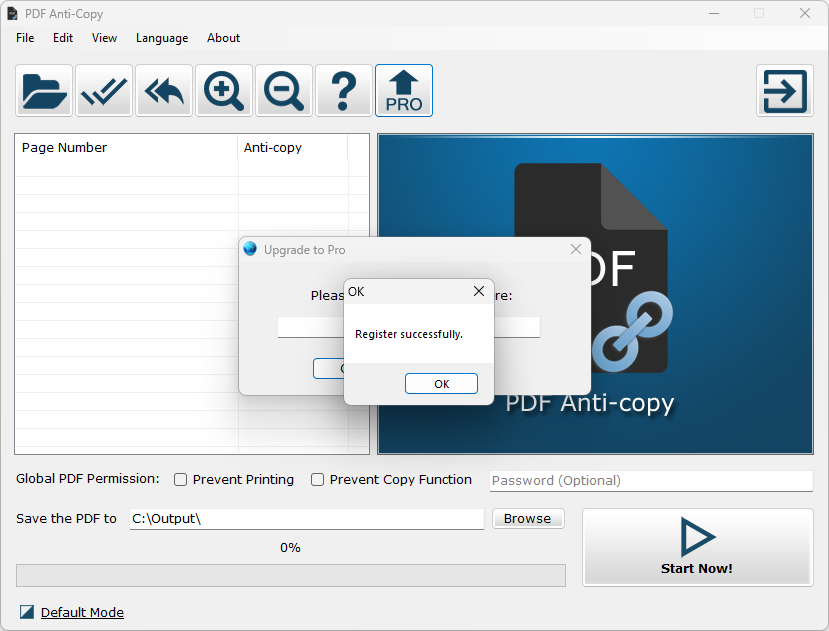This screenshot has width=829, height=631.
Task: Click the Save the PDF to path field
Action: [307, 519]
